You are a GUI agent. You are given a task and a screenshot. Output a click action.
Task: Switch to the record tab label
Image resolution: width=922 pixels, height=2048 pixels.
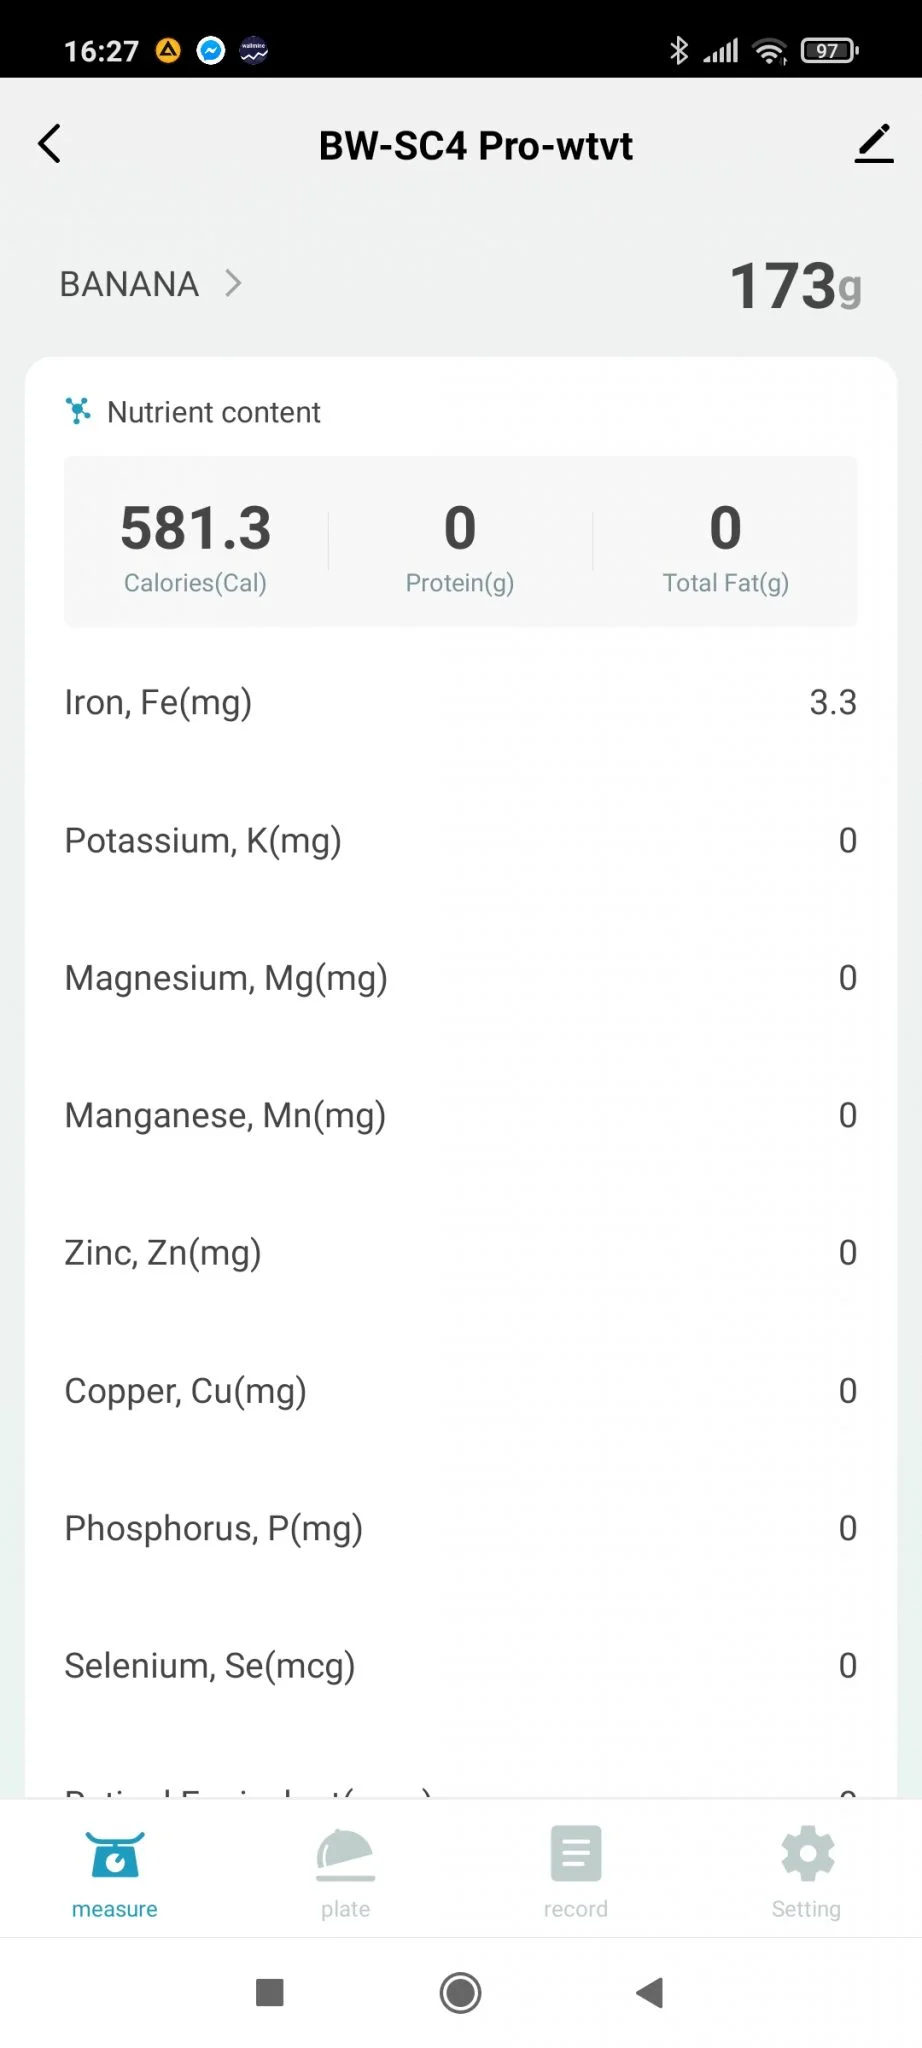click(575, 1909)
